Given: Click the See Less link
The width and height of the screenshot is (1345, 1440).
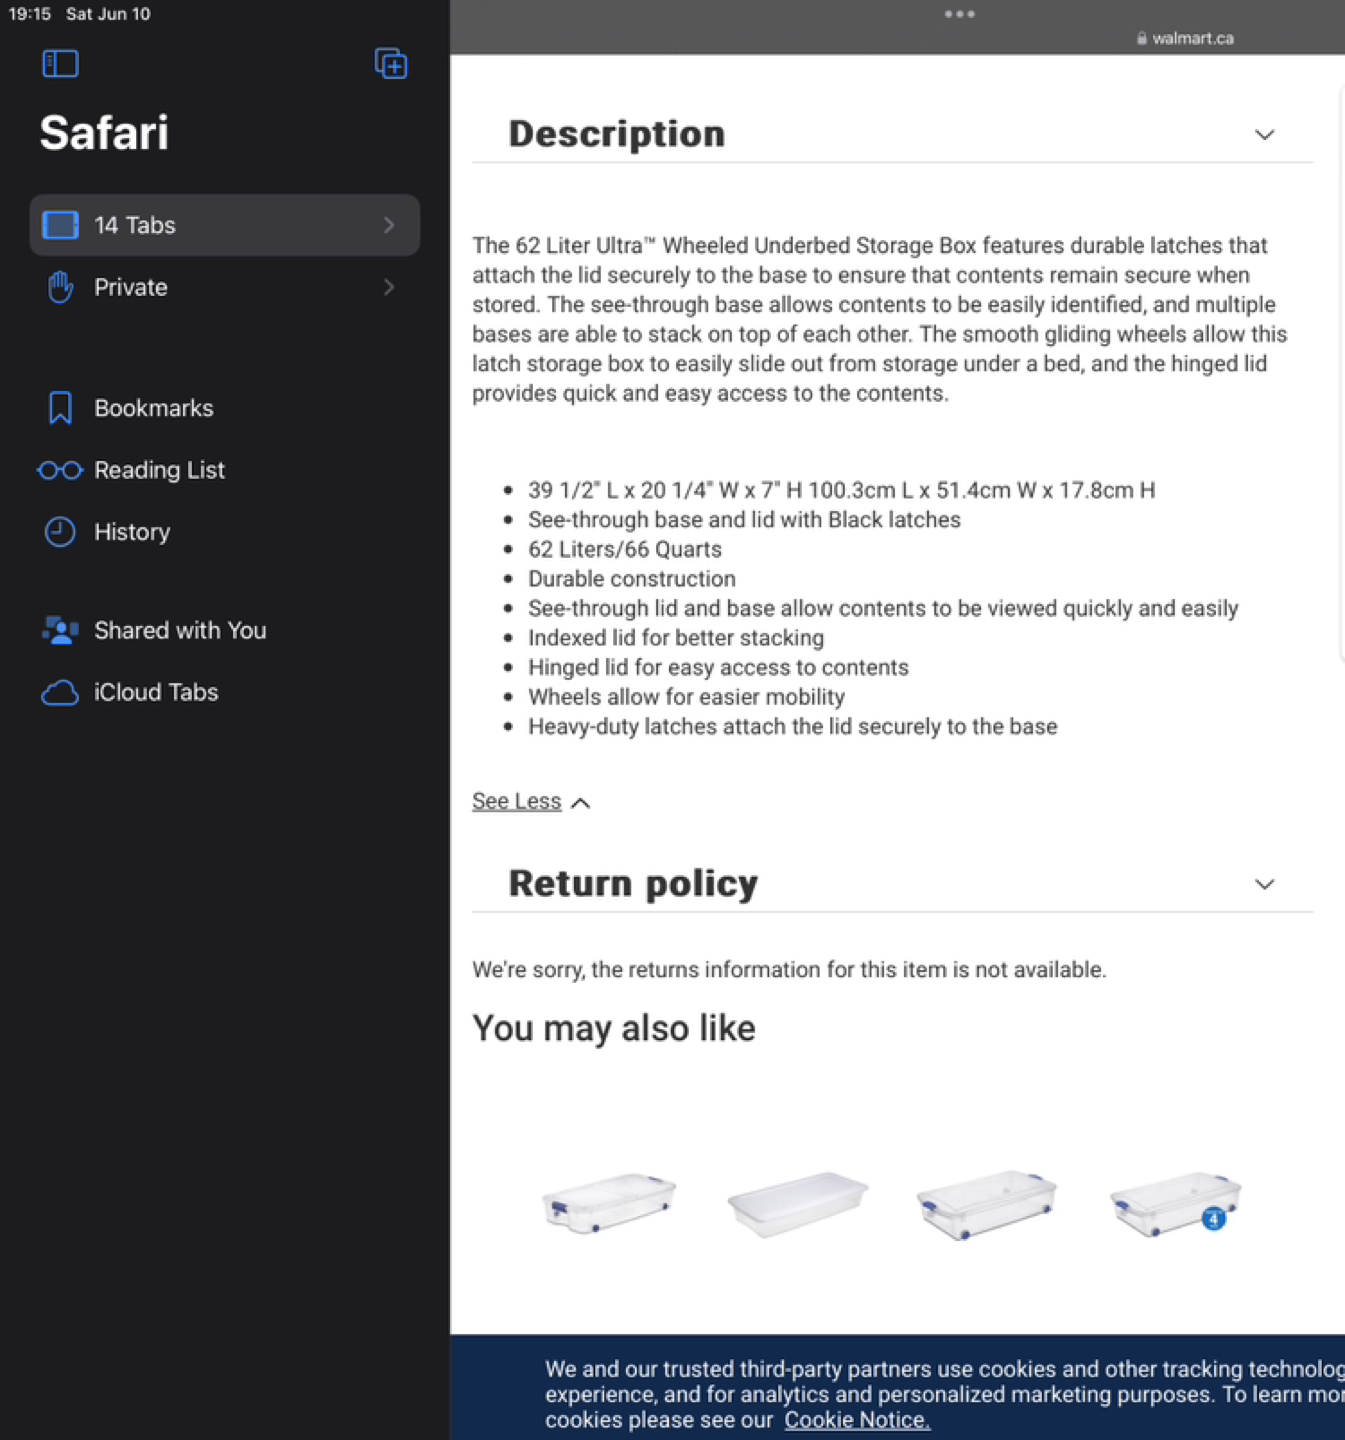Looking at the screenshot, I should point(517,801).
